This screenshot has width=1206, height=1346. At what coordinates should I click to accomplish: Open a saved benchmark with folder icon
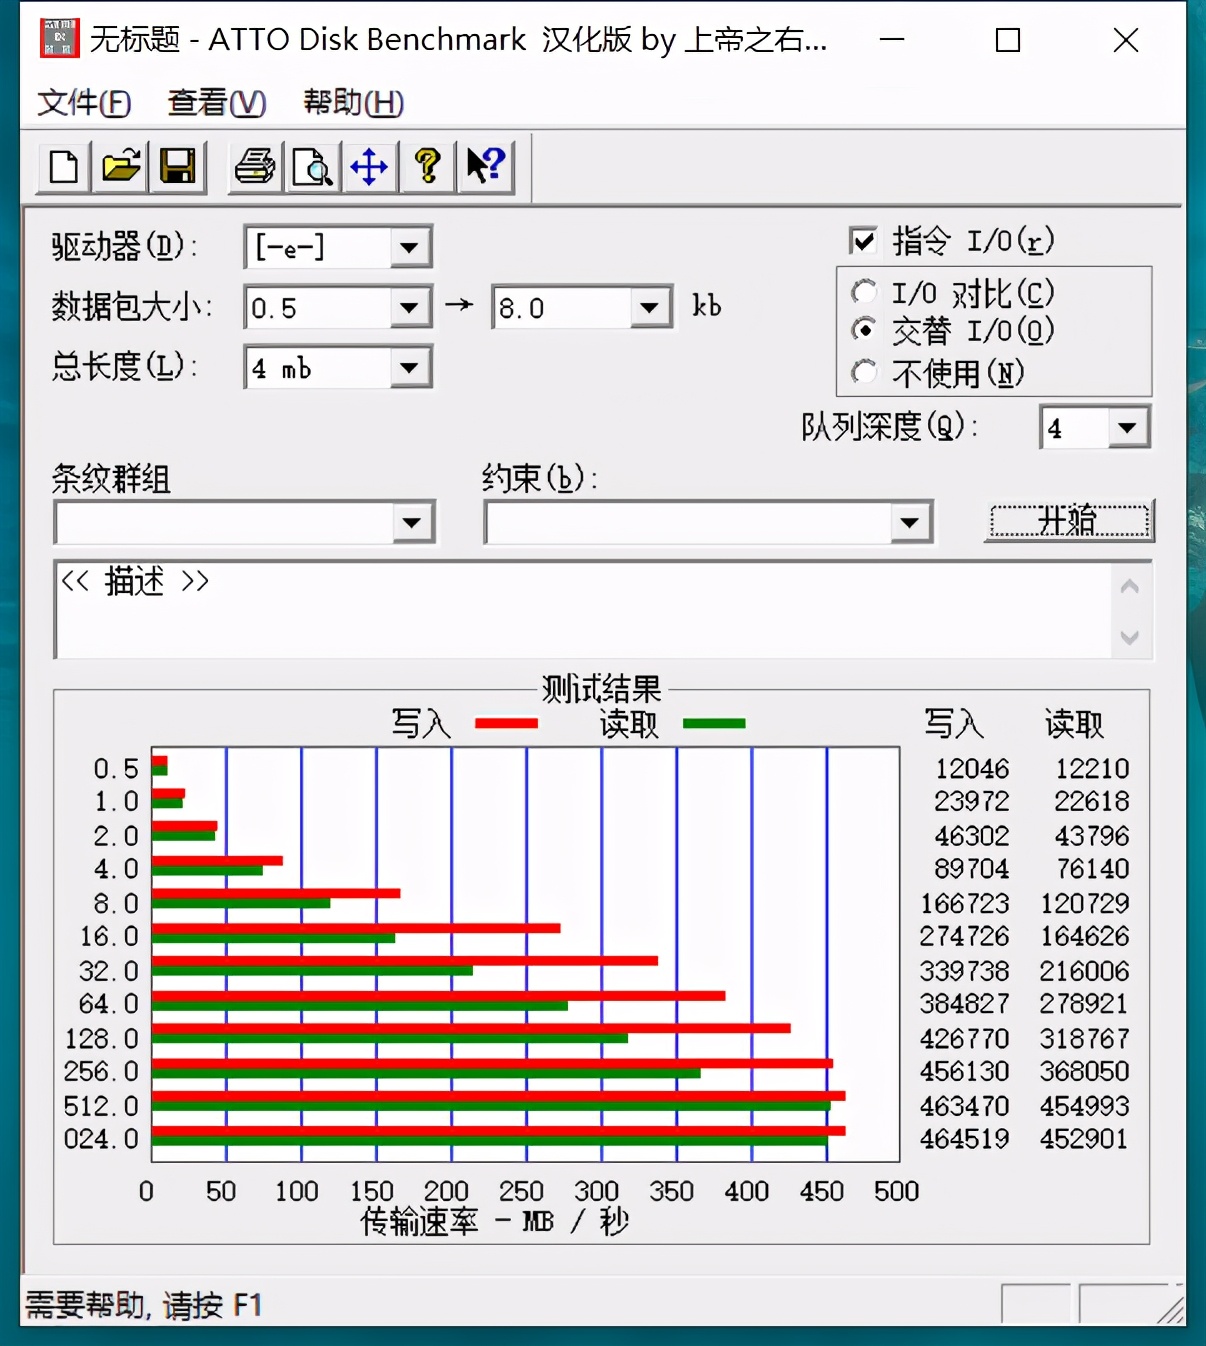pos(121,166)
